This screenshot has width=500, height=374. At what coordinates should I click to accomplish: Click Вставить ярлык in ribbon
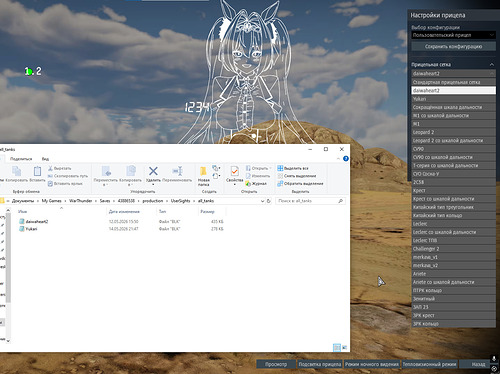pos(65,183)
